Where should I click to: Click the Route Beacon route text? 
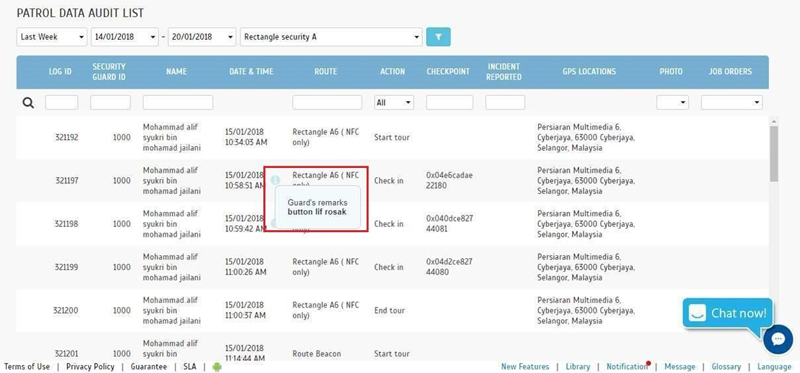pyautogui.click(x=317, y=354)
